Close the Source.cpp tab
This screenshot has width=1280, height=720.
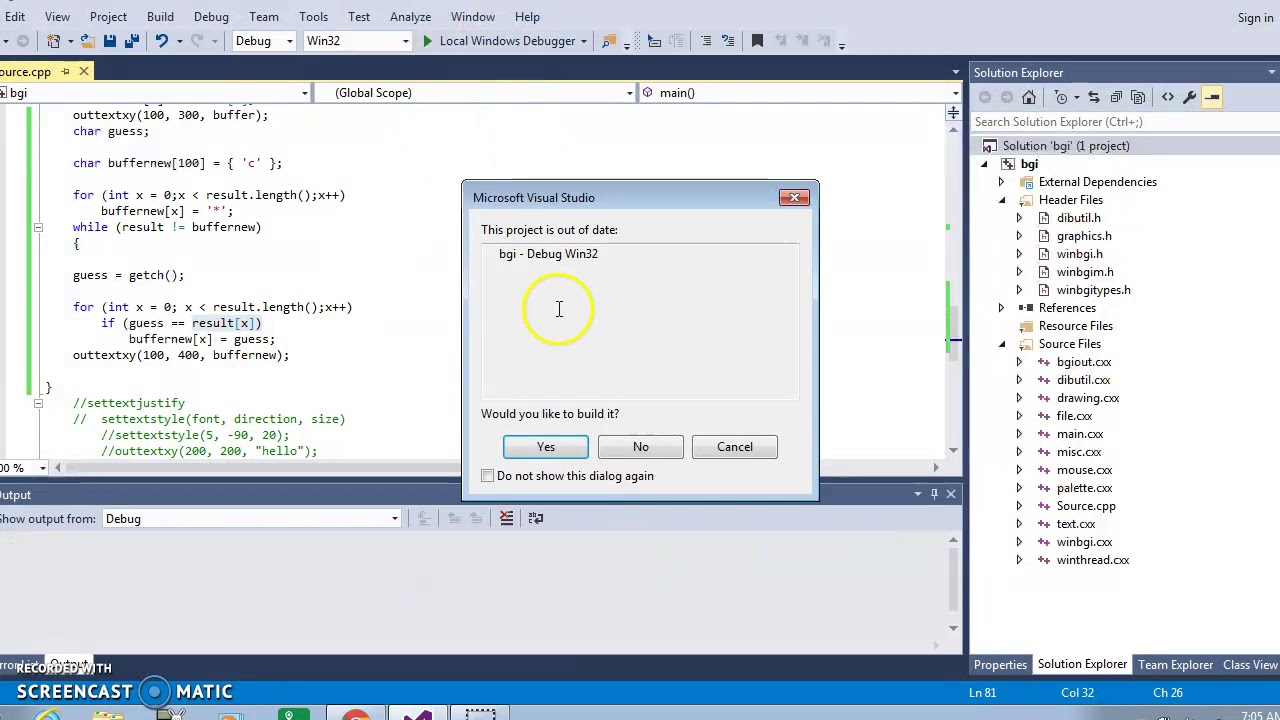(84, 72)
